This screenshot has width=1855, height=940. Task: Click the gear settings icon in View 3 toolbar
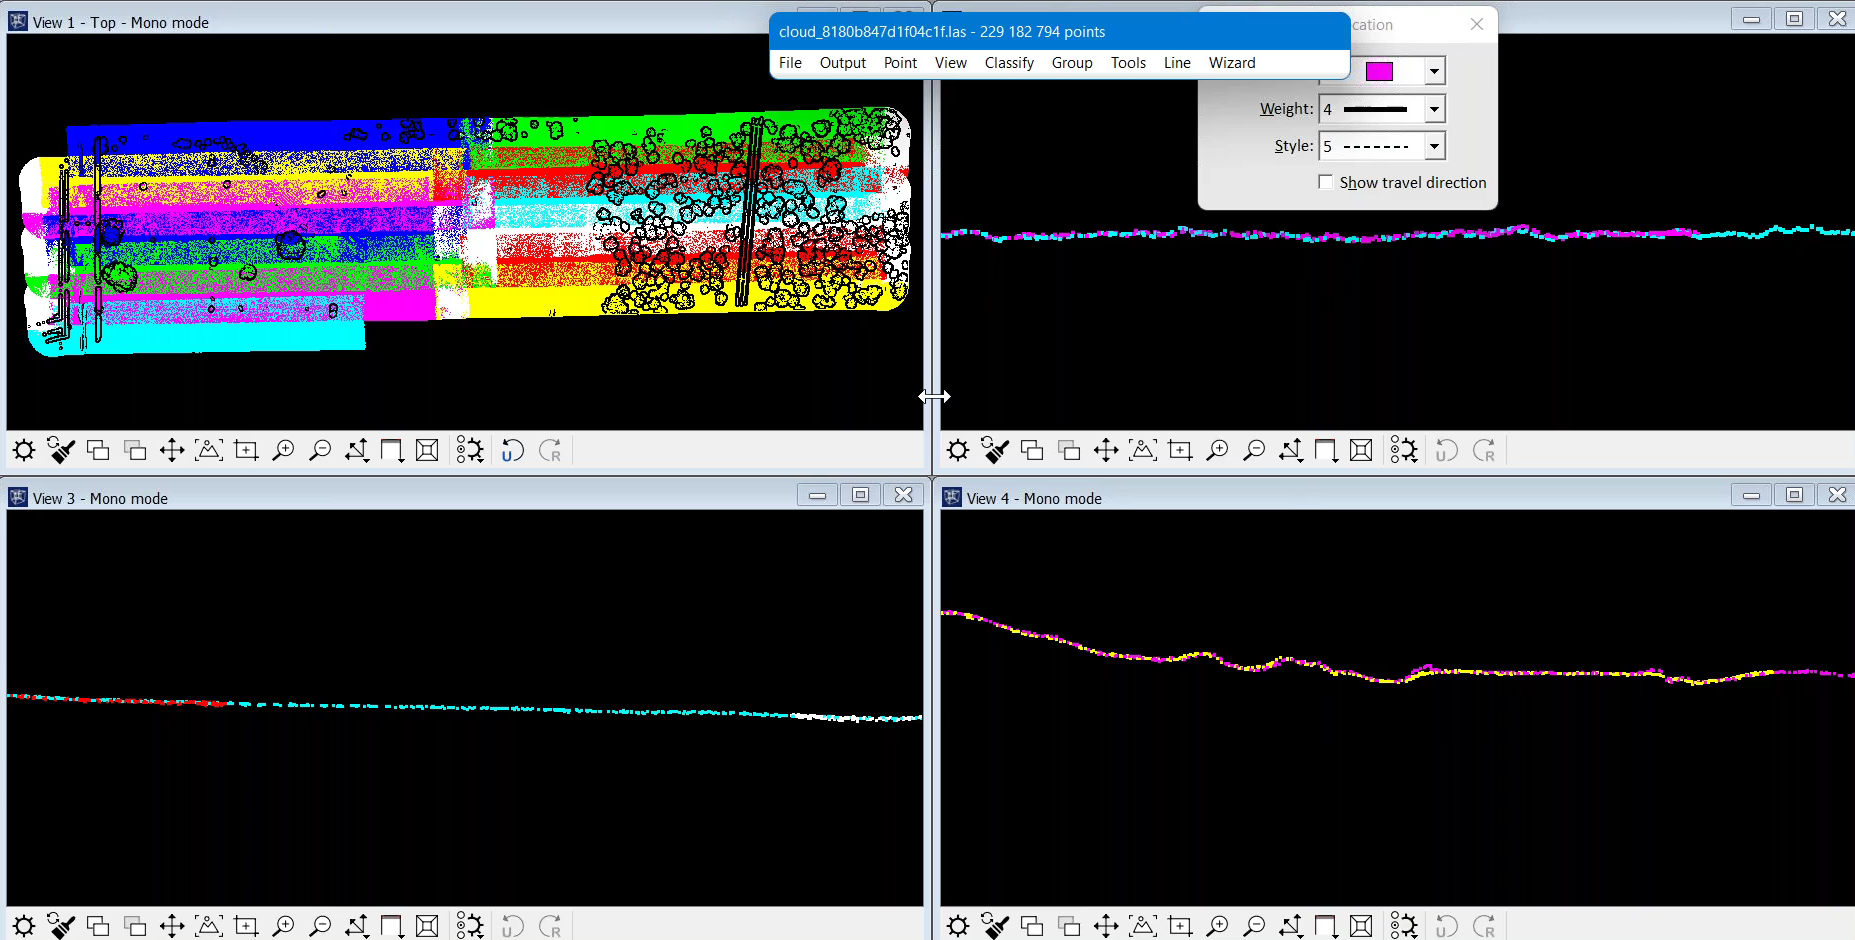point(24,926)
